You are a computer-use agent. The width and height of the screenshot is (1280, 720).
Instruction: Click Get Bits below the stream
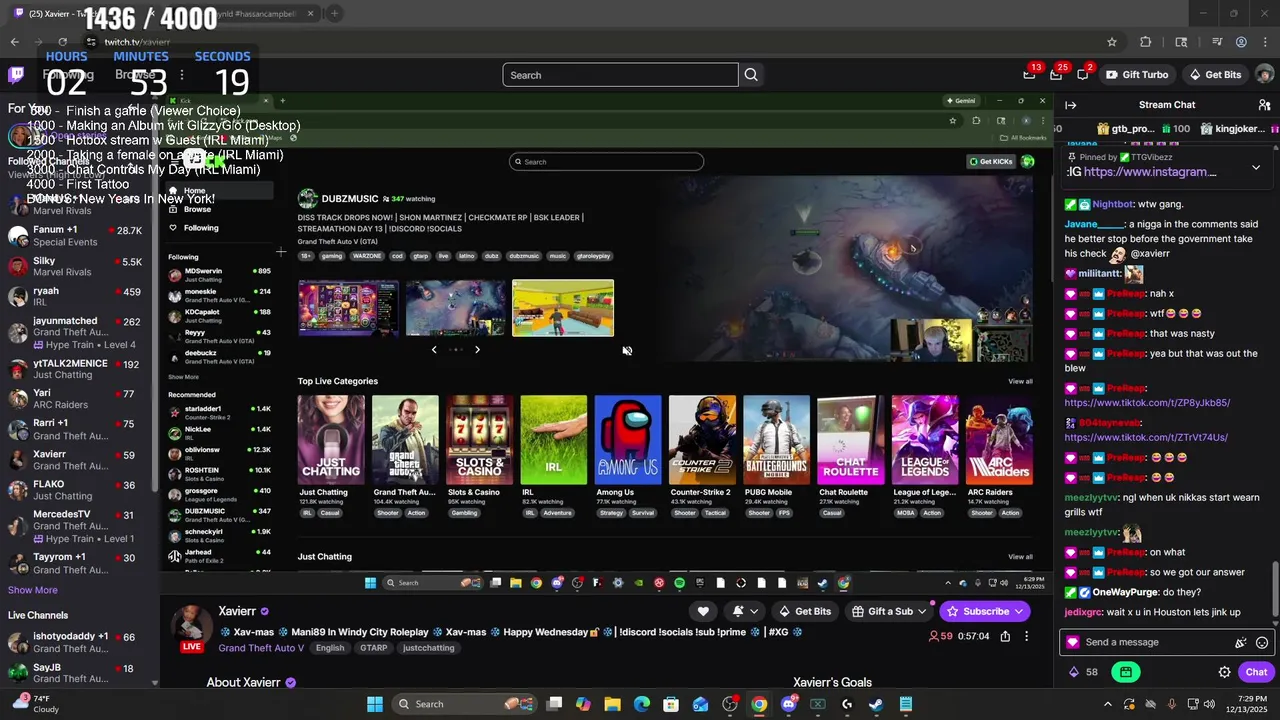805,611
